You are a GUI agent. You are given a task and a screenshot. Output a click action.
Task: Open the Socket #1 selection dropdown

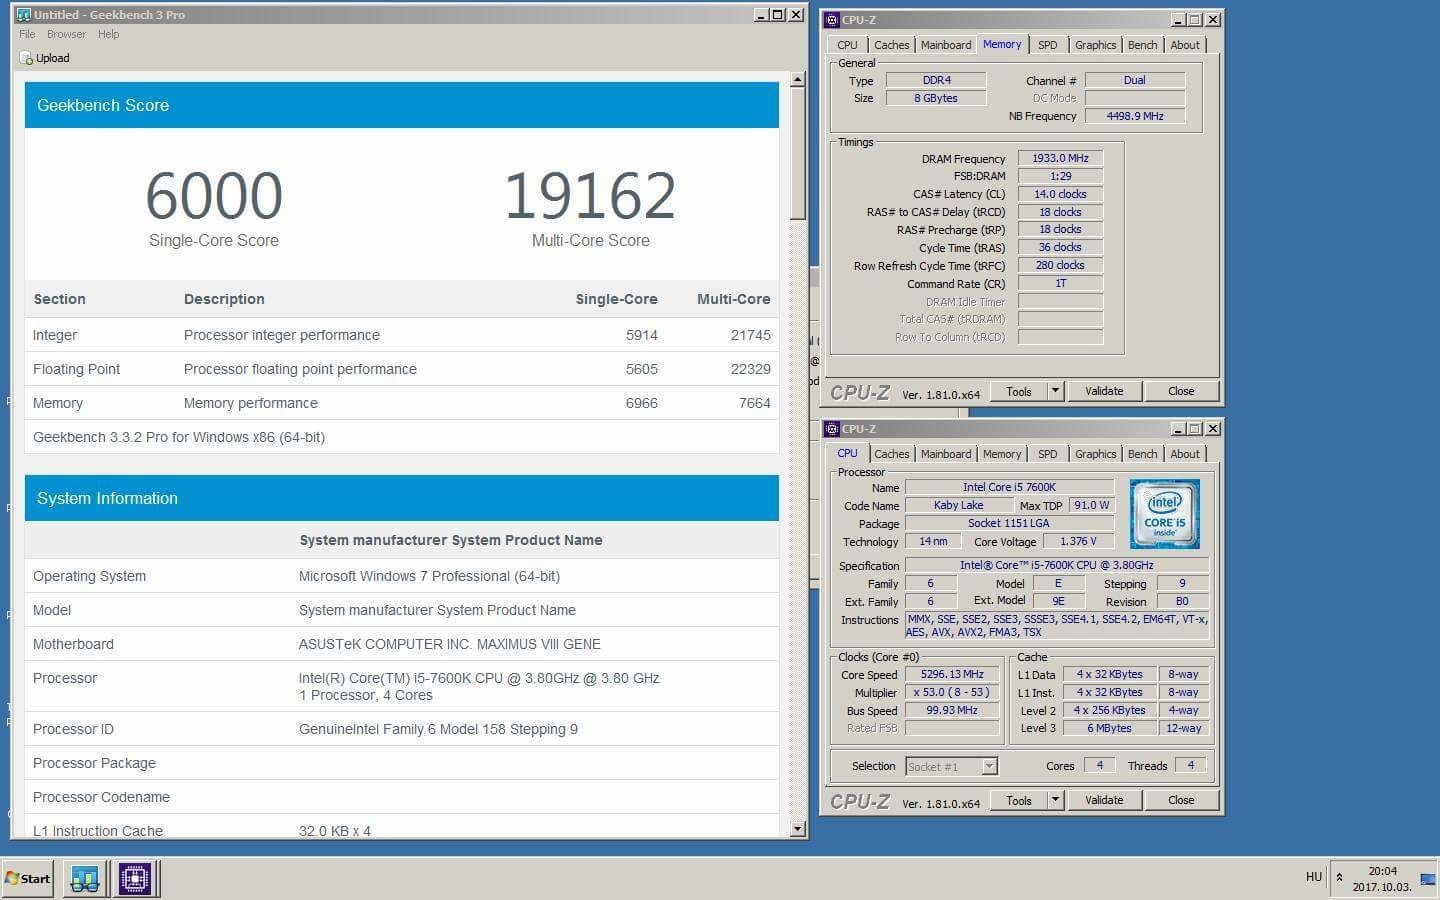pyautogui.click(x=951, y=766)
